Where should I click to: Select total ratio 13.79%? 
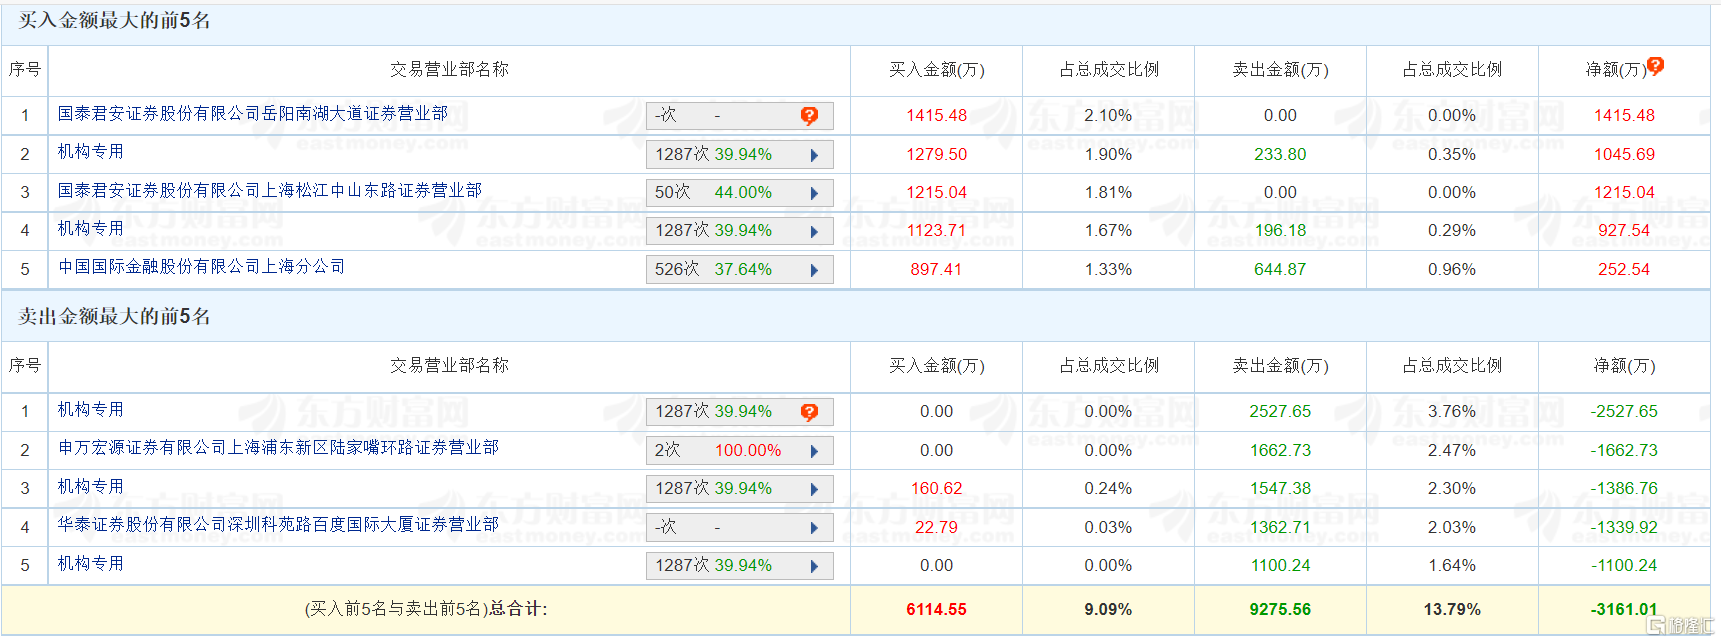(x=1452, y=609)
